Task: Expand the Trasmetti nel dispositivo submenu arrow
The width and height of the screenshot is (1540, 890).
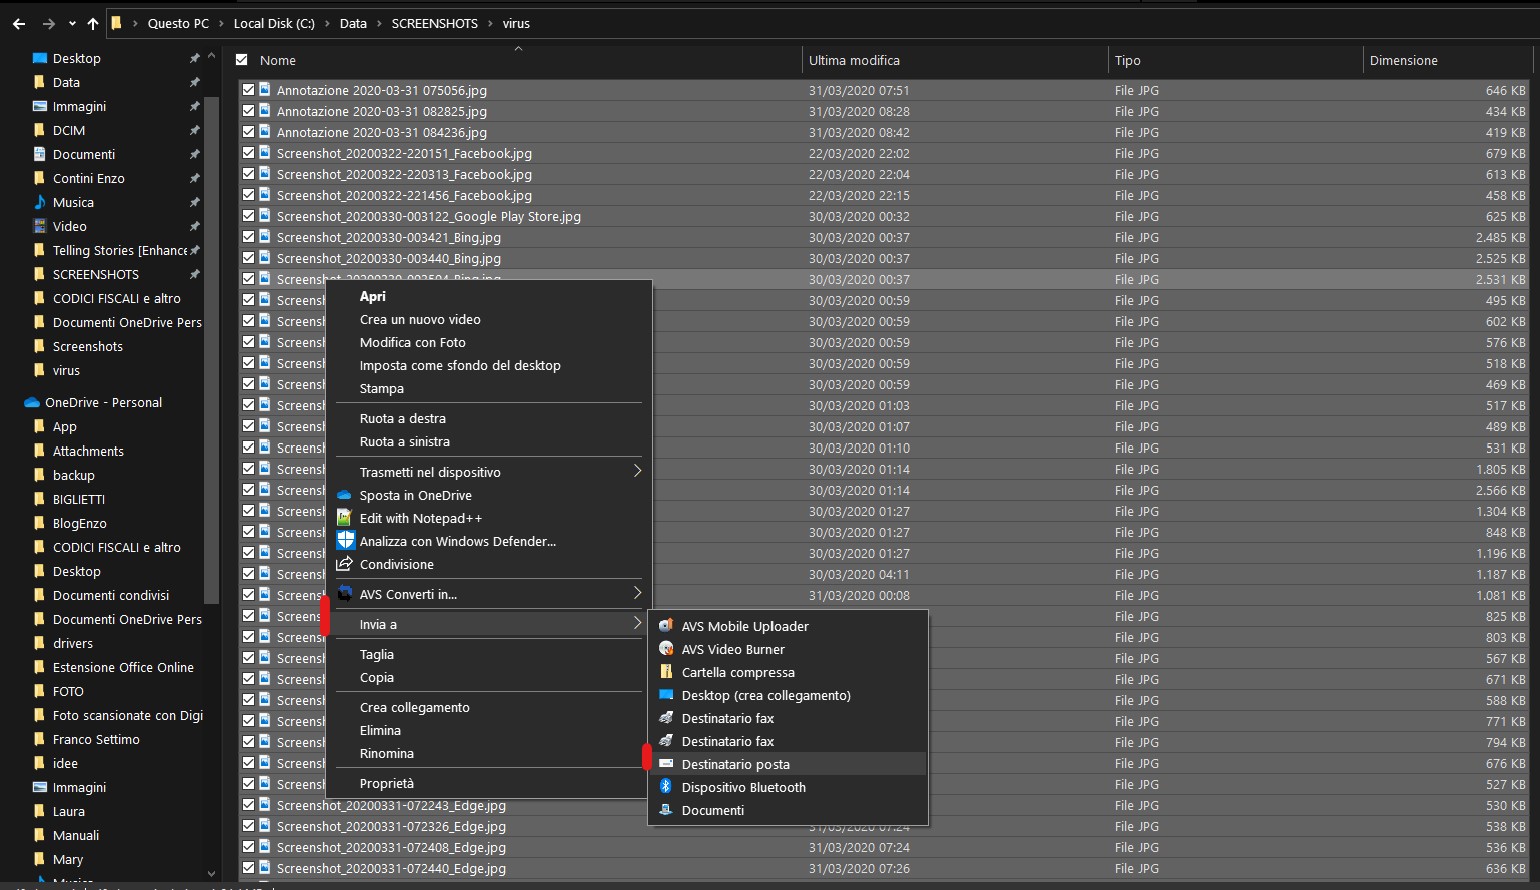Action: click(637, 471)
